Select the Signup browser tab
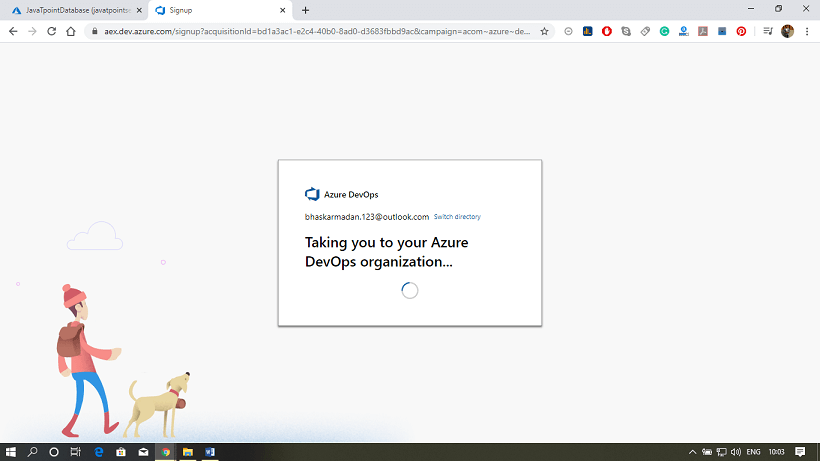The width and height of the screenshot is (820, 461). [x=220, y=10]
